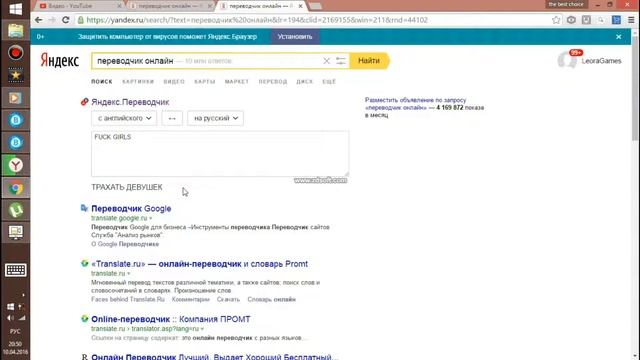This screenshot has height=360, width=640.
Task: Open the Яндекс.Переводчик heading link
Action: [x=130, y=102]
